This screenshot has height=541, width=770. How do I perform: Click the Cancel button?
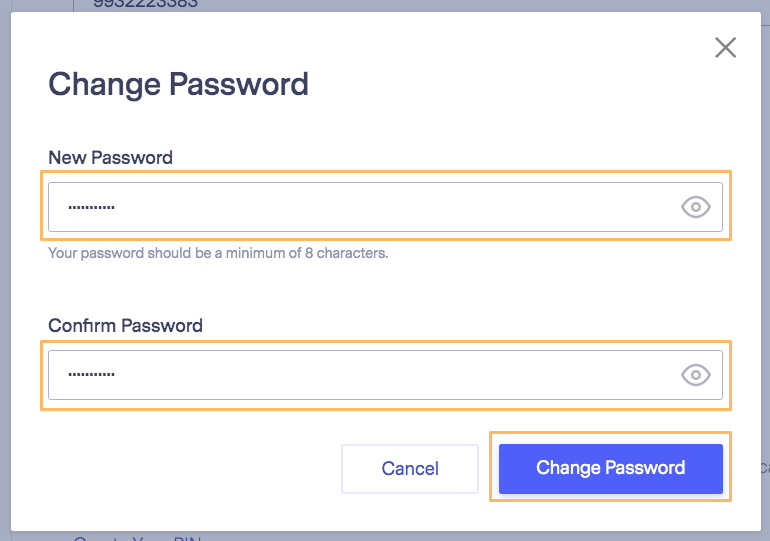[x=410, y=469]
